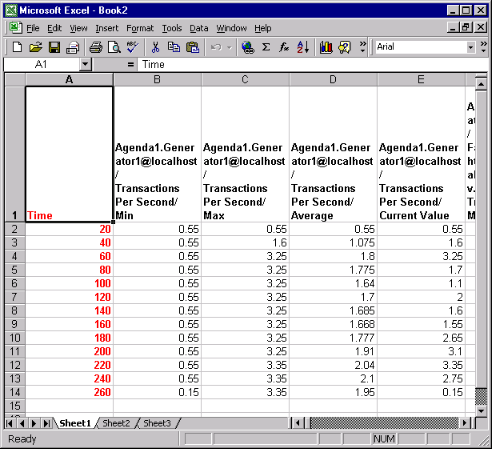Click vertical scrollbar down arrow
The image size is (492, 449).
click(x=481, y=411)
